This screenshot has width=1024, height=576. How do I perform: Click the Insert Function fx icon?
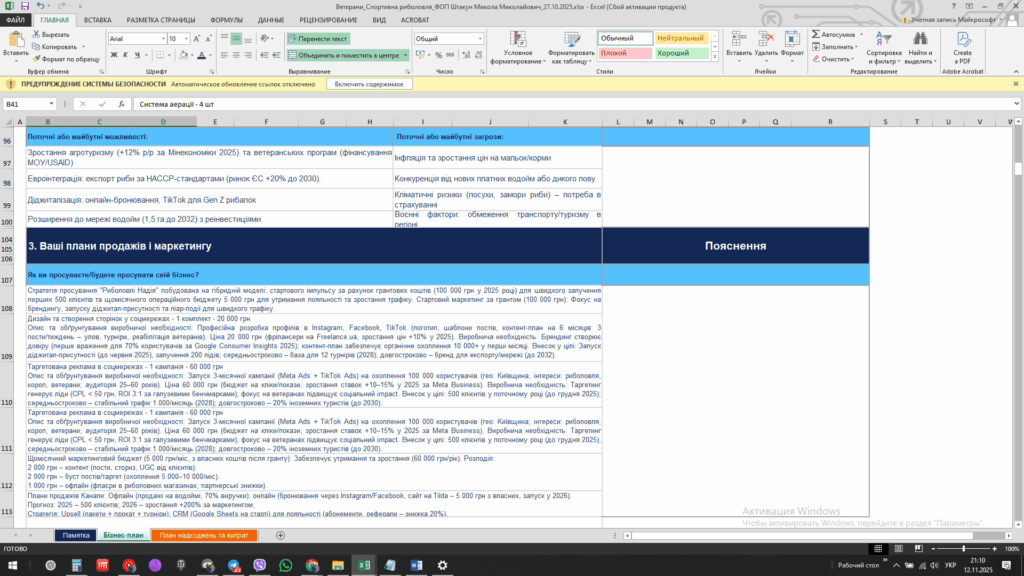119,104
